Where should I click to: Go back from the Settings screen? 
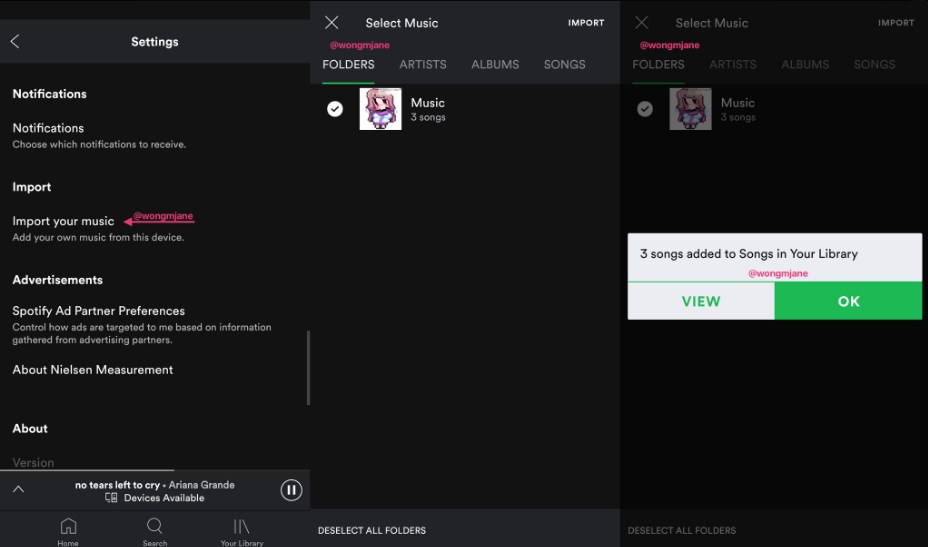(15, 42)
